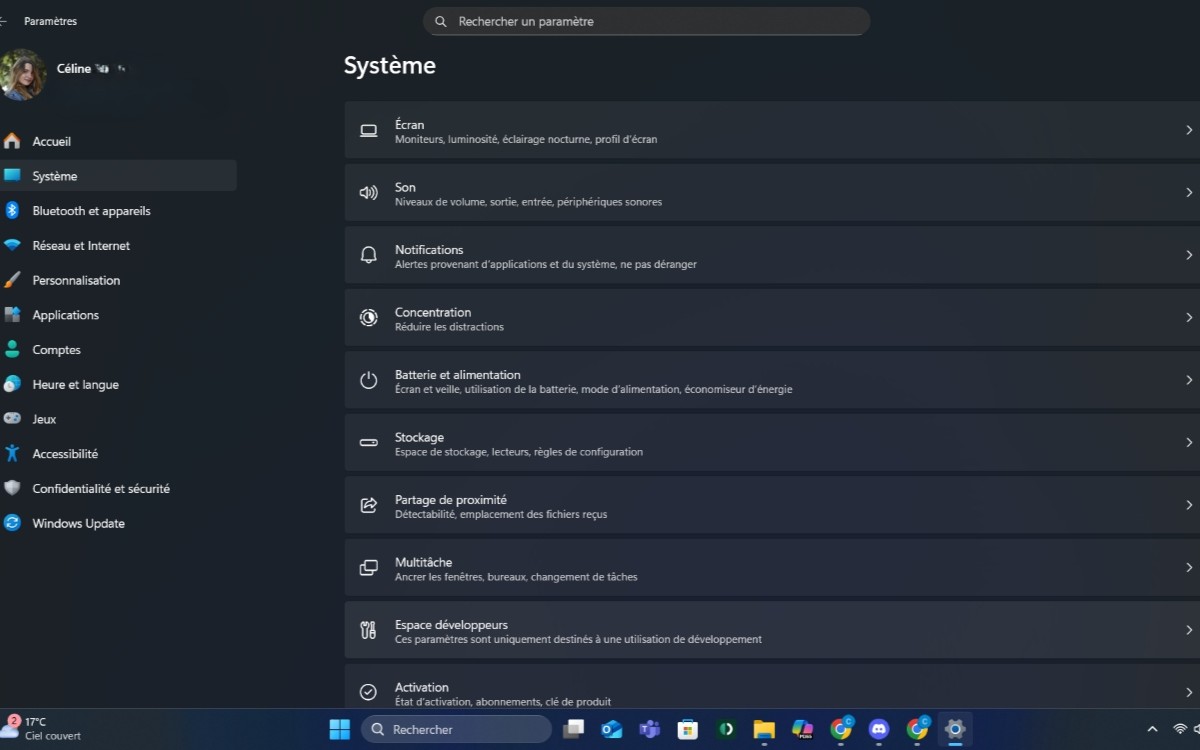This screenshot has width=1200, height=750.
Task: Click the Son speaker icon
Action: [367, 193]
